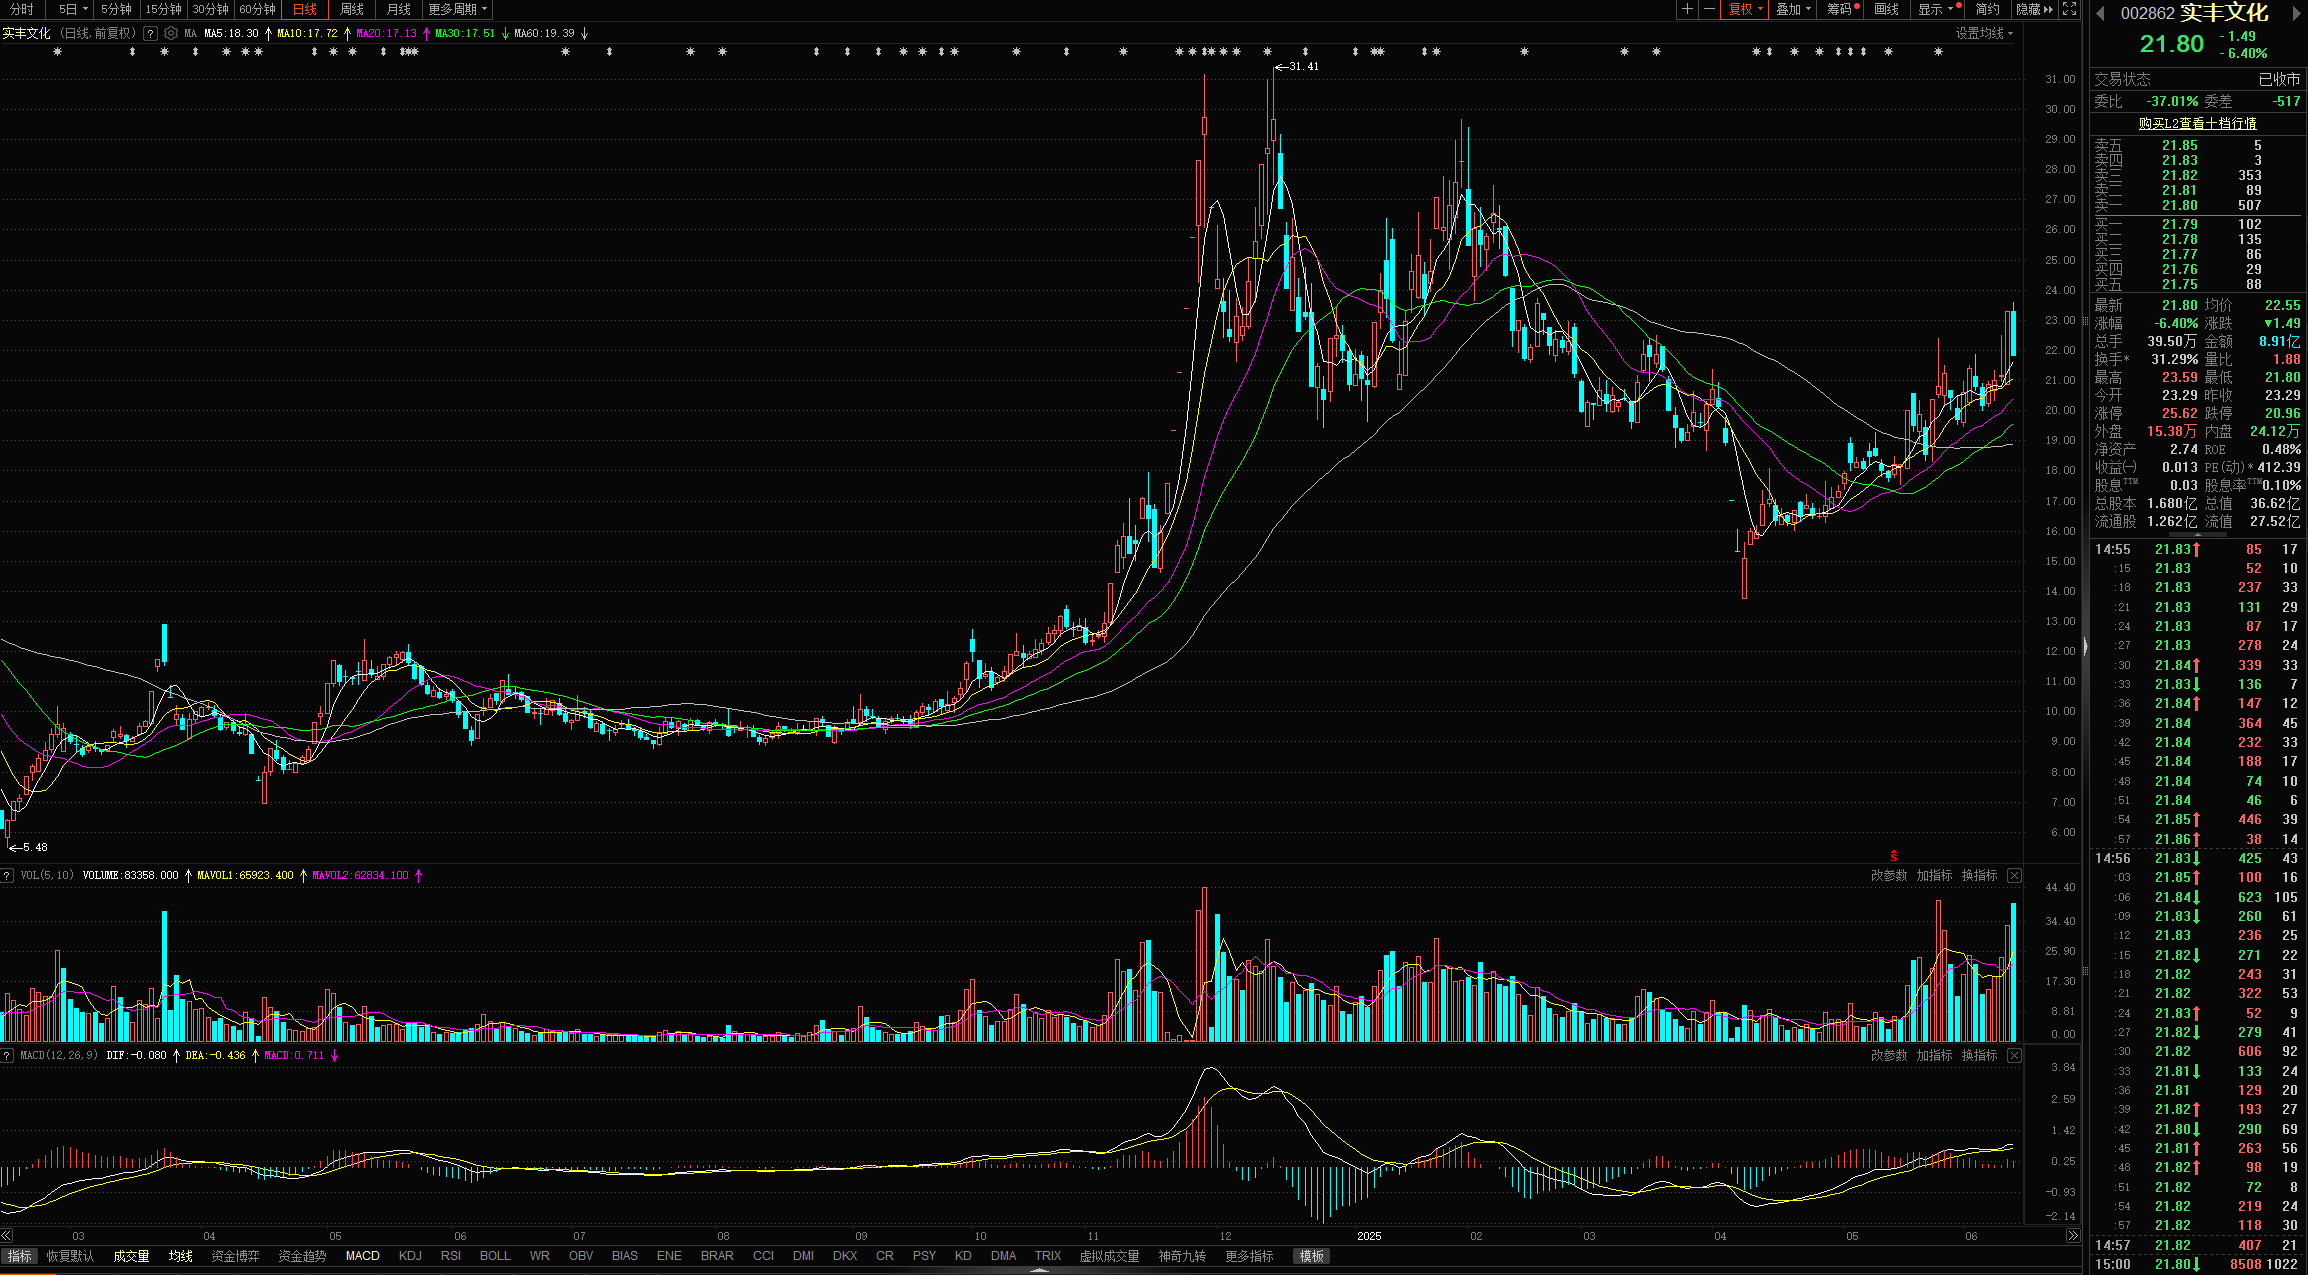Screen dimensions: 2308x1275
Task: Click the 2025 year marker on timeline
Action: coord(1369,1236)
